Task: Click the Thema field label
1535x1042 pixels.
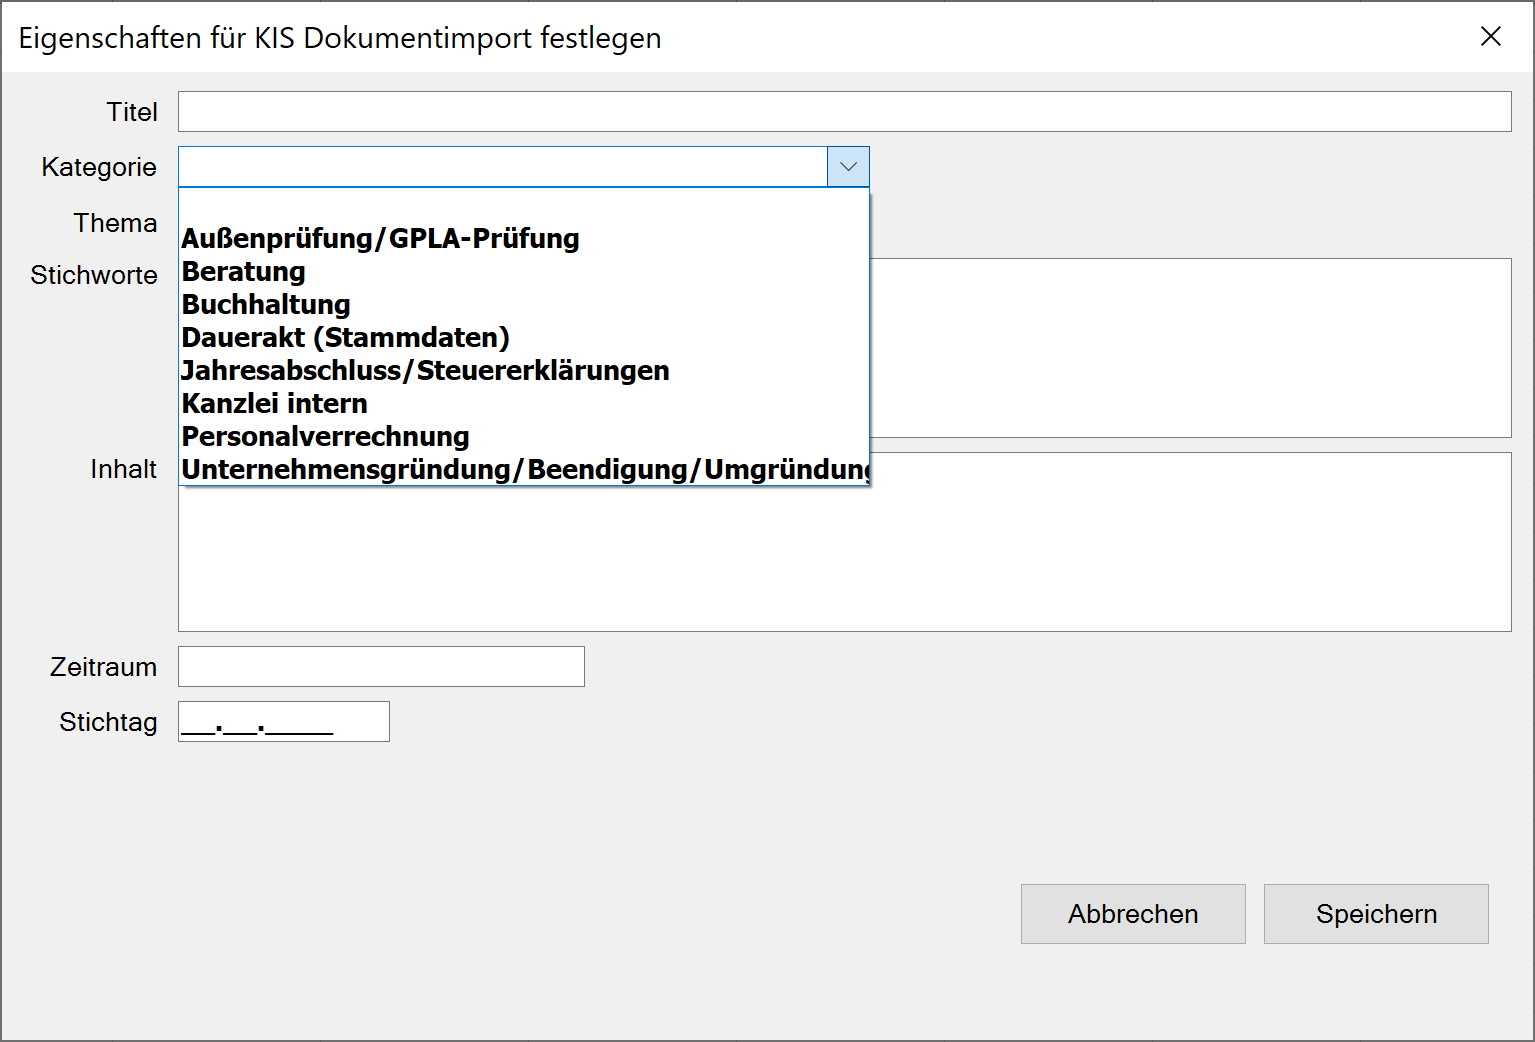Action: coord(115,223)
